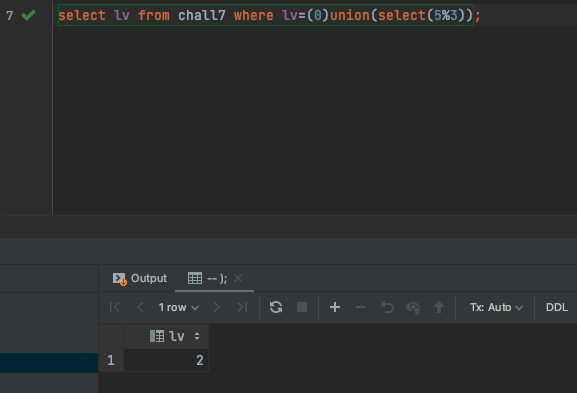Click the 'union' keyword in the query
This screenshot has width=577, height=393.
tap(350, 15)
